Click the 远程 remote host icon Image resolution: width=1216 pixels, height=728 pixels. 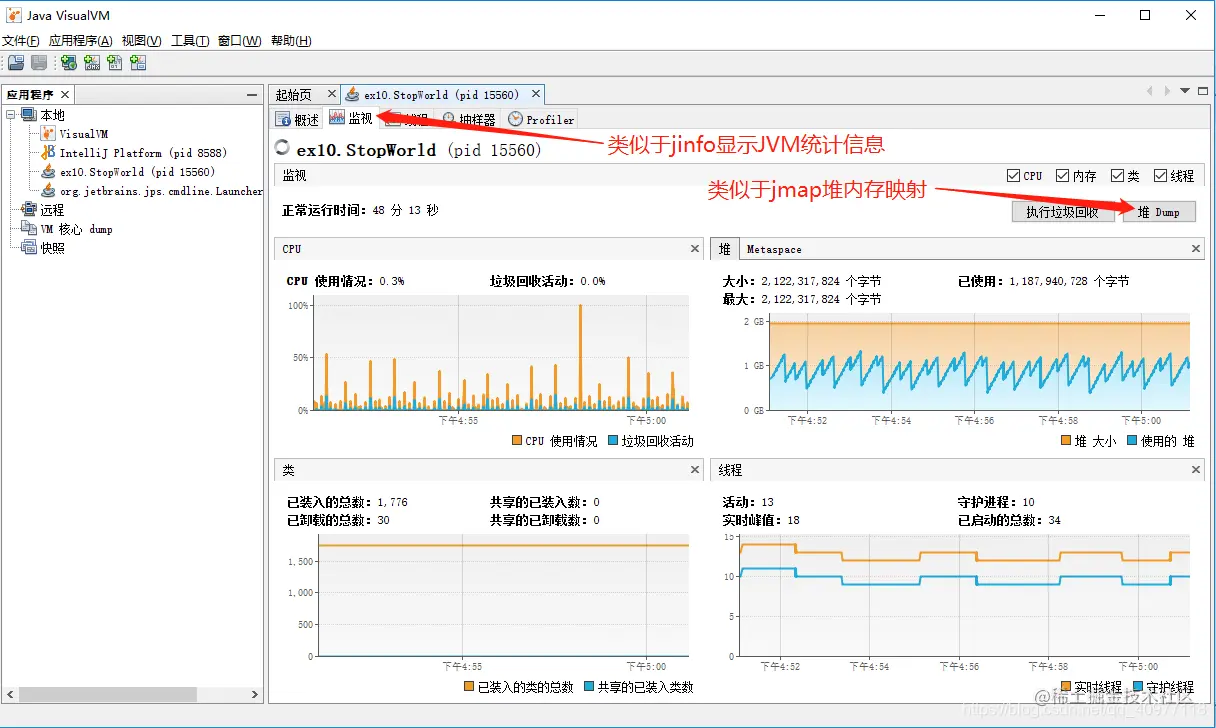click(x=28, y=209)
